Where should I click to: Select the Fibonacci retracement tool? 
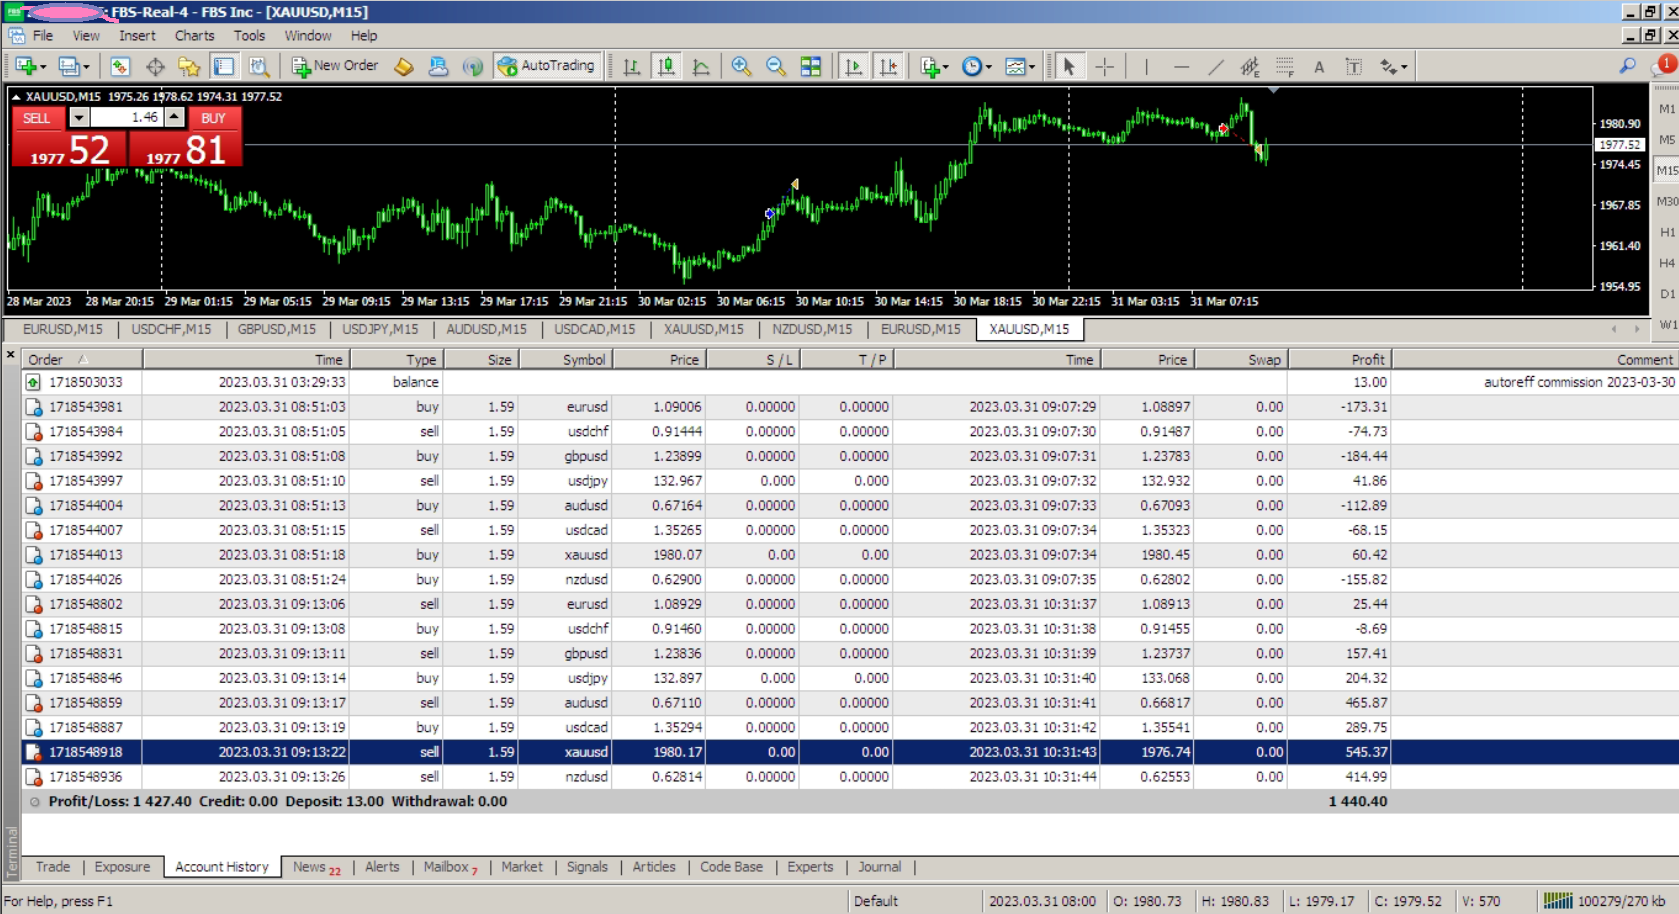(1285, 66)
